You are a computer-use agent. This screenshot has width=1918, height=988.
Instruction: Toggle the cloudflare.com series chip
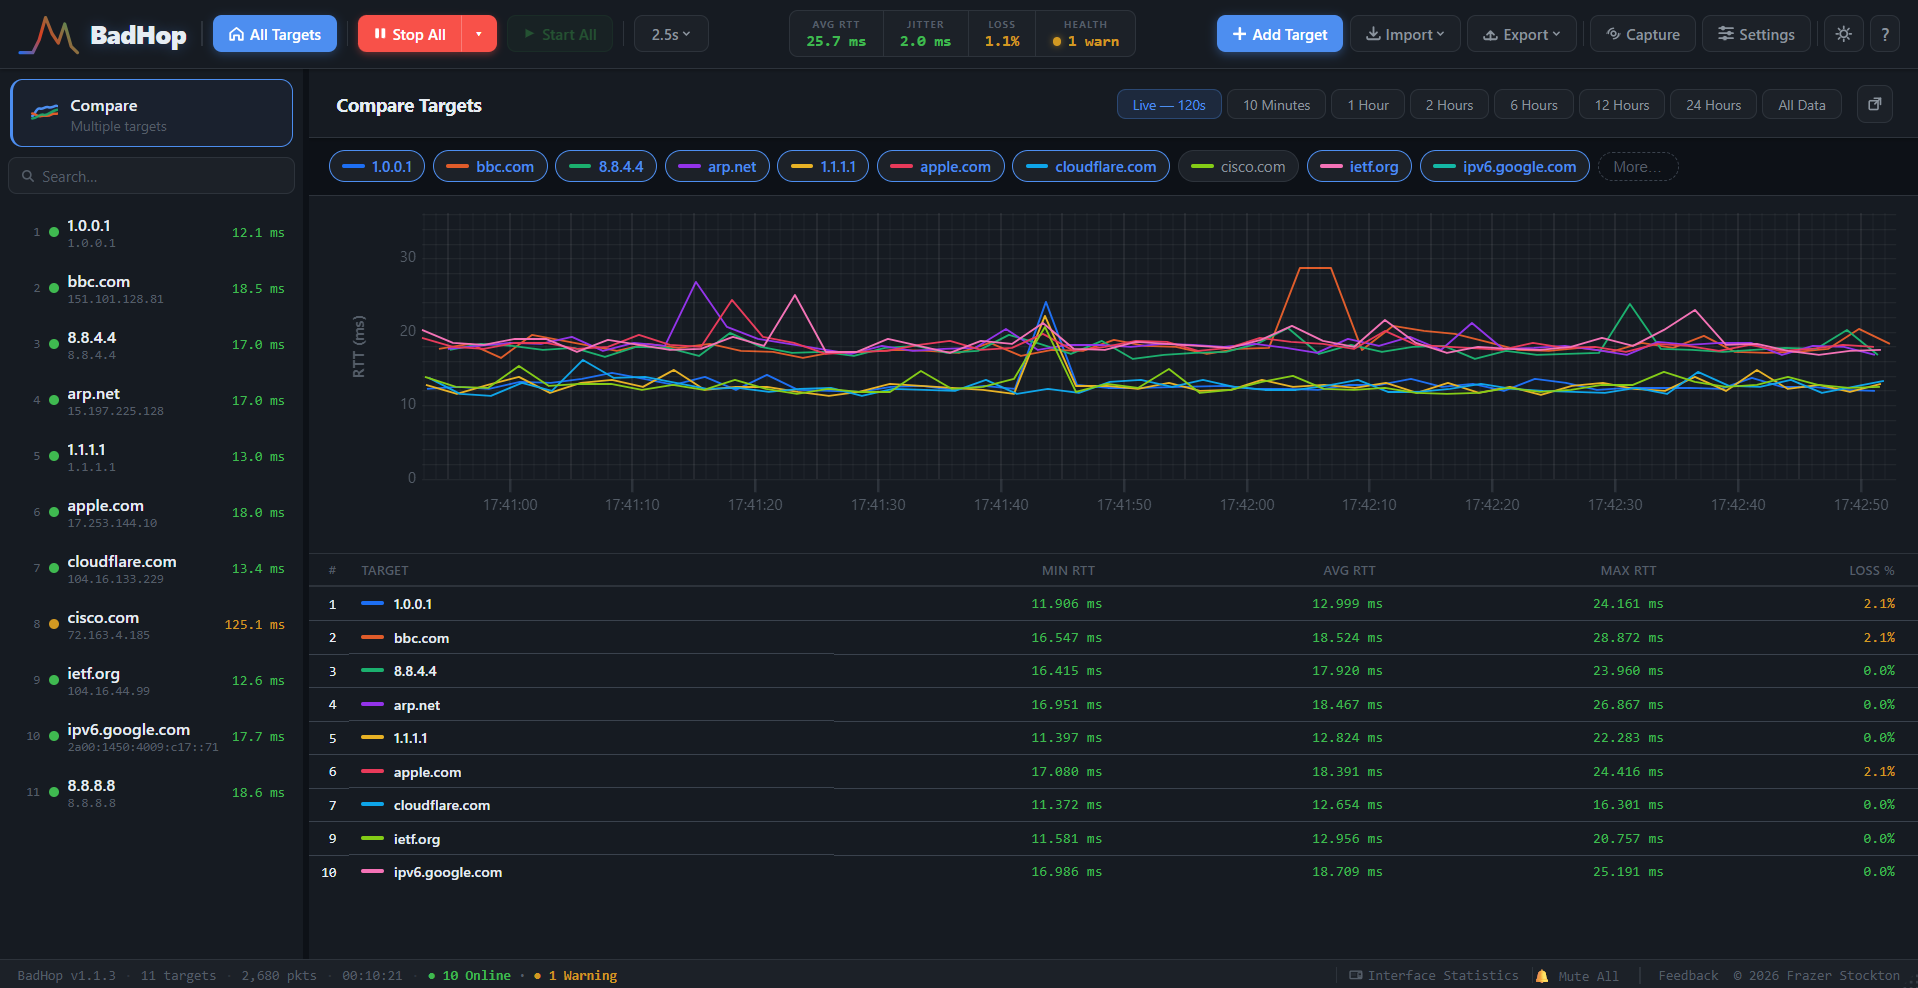1091,167
